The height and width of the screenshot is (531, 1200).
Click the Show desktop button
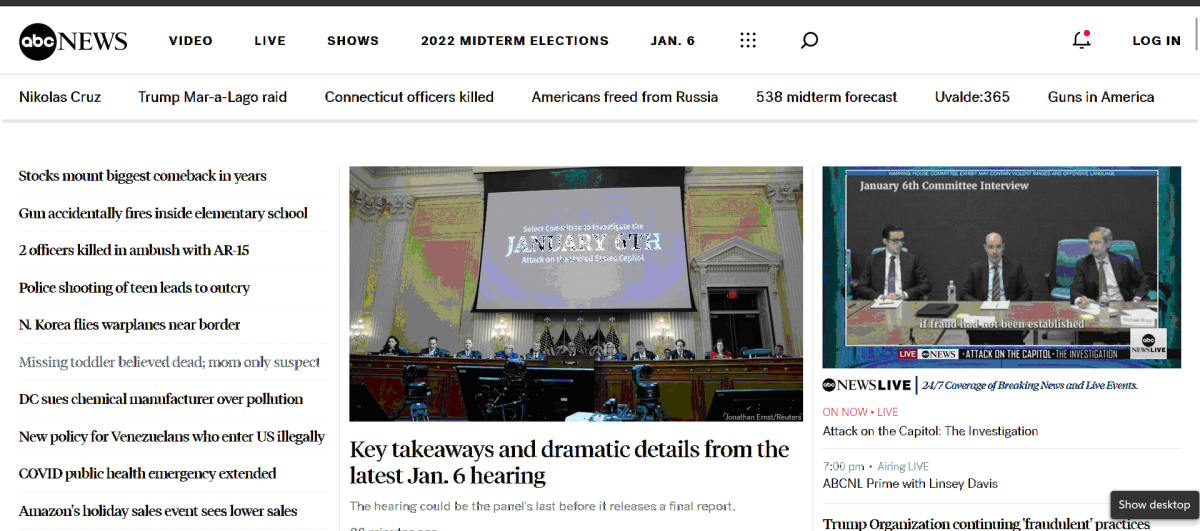click(1154, 505)
